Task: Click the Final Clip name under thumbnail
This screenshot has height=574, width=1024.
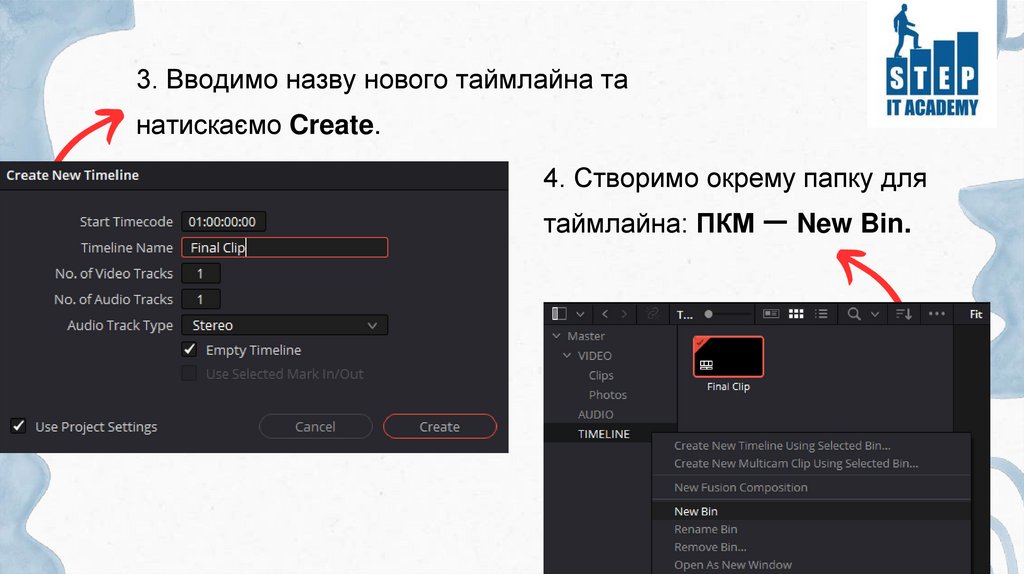Action: 728,387
